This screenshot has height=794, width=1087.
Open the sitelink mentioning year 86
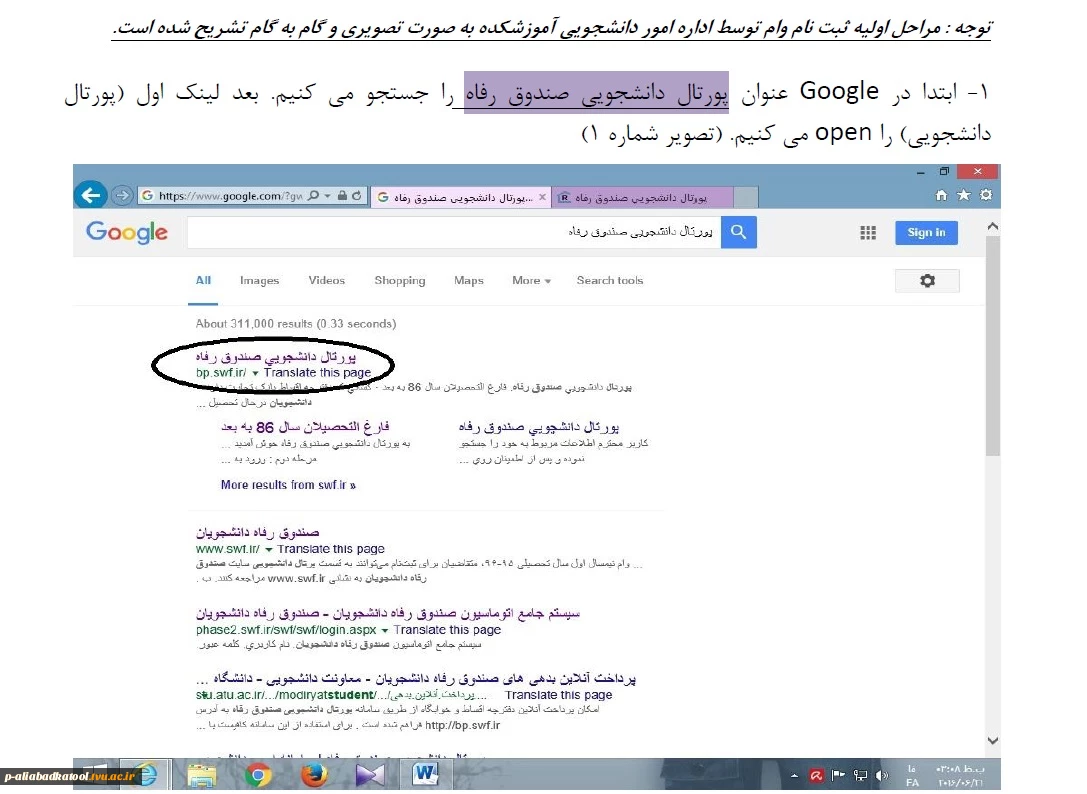click(305, 427)
